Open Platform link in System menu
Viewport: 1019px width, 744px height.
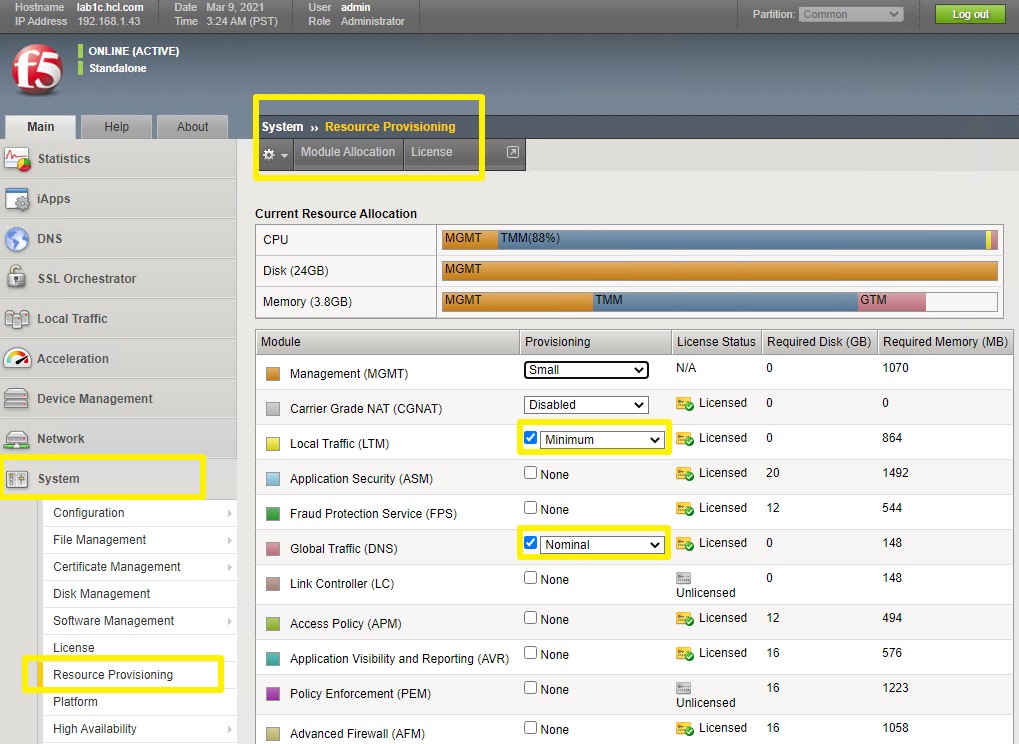(x=75, y=702)
